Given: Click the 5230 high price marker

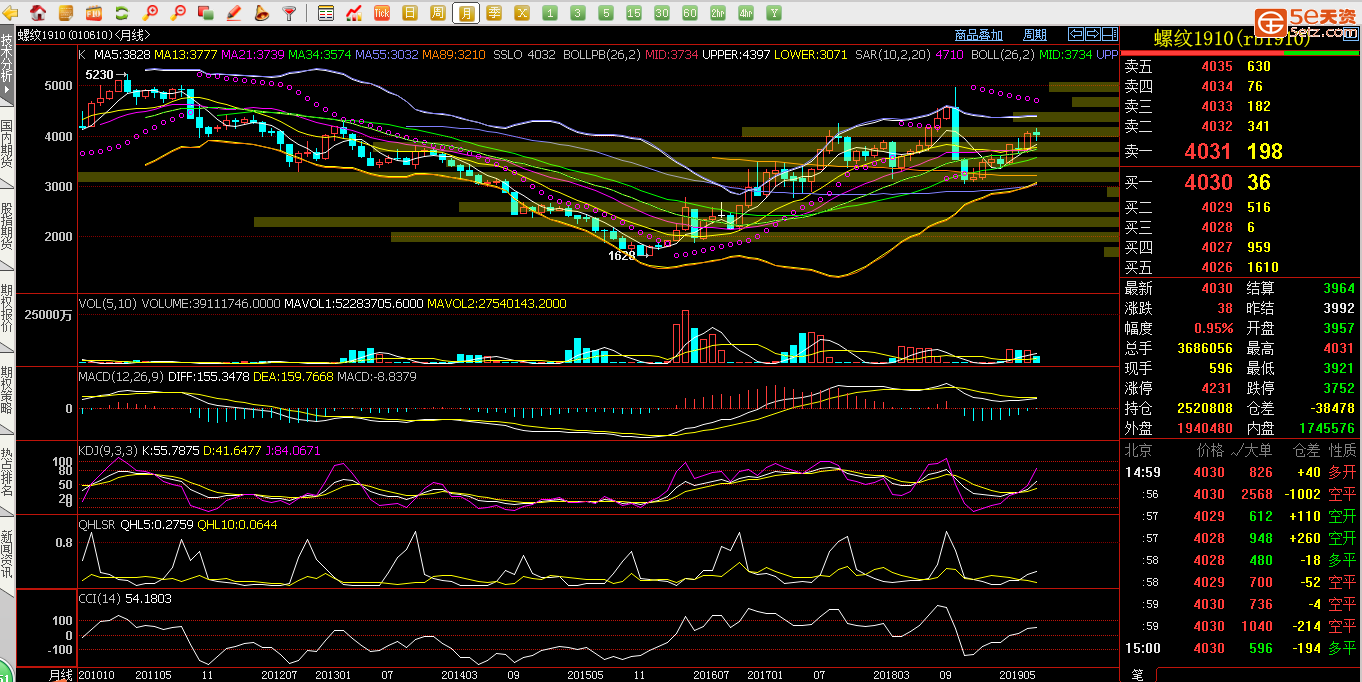Looking at the screenshot, I should (99, 75).
